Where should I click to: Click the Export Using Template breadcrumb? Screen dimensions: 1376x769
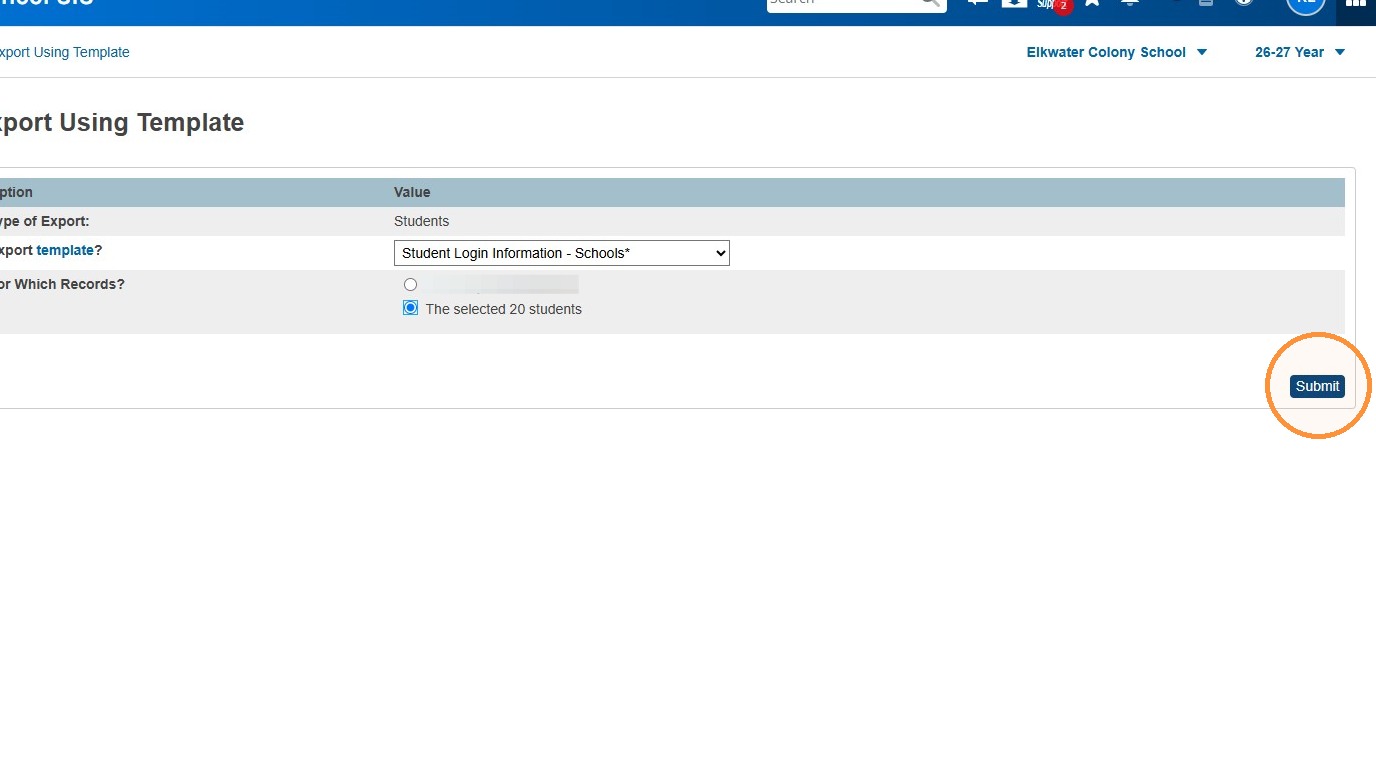pyautogui.click(x=64, y=52)
